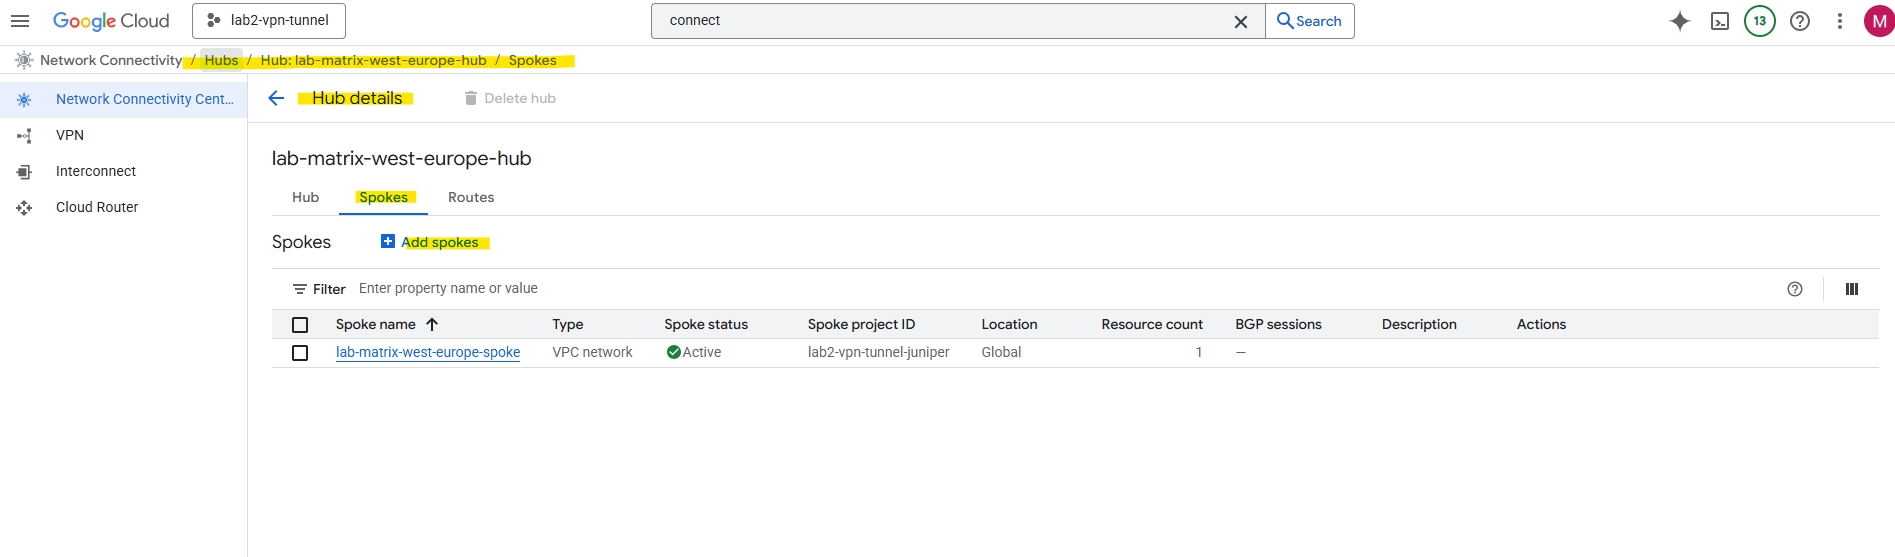Open the lab-matrix-west-europe-spoke link
Viewport: 1895px width, 557px height.
click(428, 353)
